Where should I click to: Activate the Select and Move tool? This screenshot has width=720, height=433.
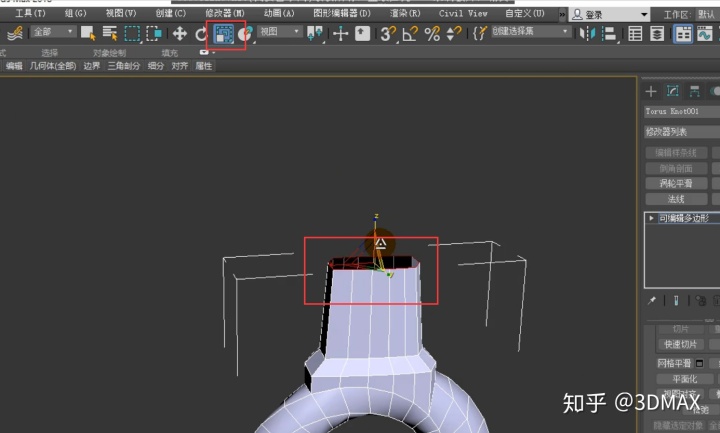(x=179, y=34)
